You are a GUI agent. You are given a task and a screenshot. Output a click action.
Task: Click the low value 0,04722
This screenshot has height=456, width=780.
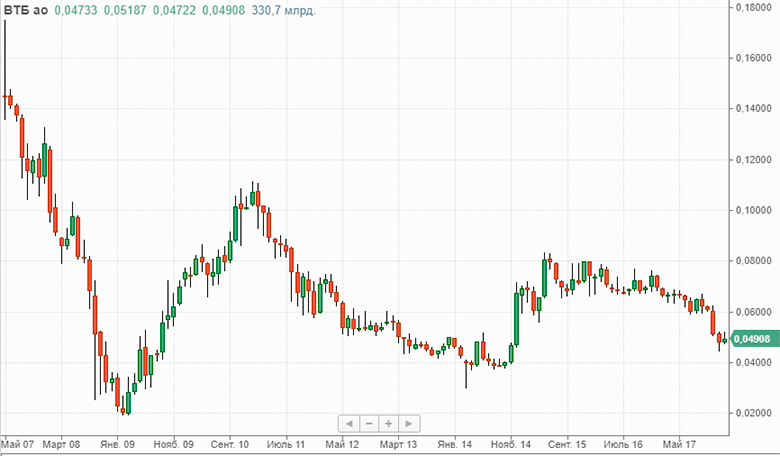(x=175, y=10)
